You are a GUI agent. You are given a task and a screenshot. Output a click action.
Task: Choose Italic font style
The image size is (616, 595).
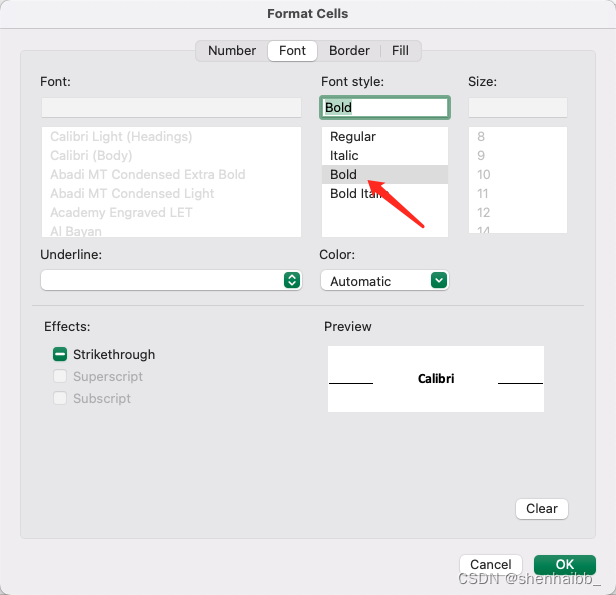pyautogui.click(x=385, y=156)
